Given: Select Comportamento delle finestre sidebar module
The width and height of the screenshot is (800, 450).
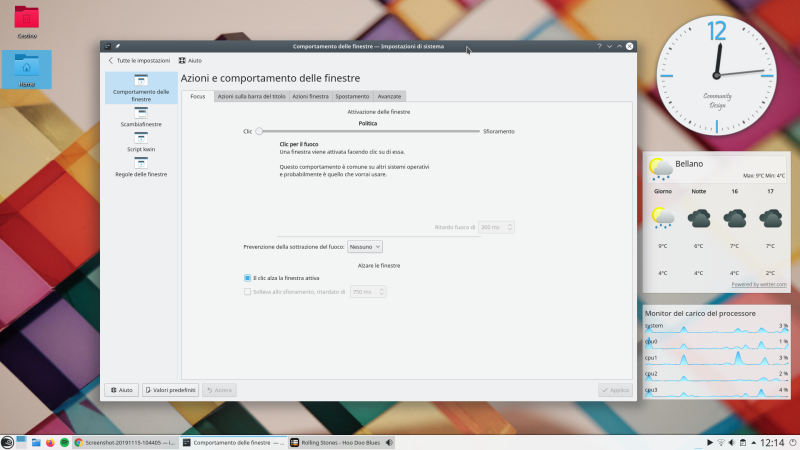Looking at the screenshot, I should click(141, 88).
